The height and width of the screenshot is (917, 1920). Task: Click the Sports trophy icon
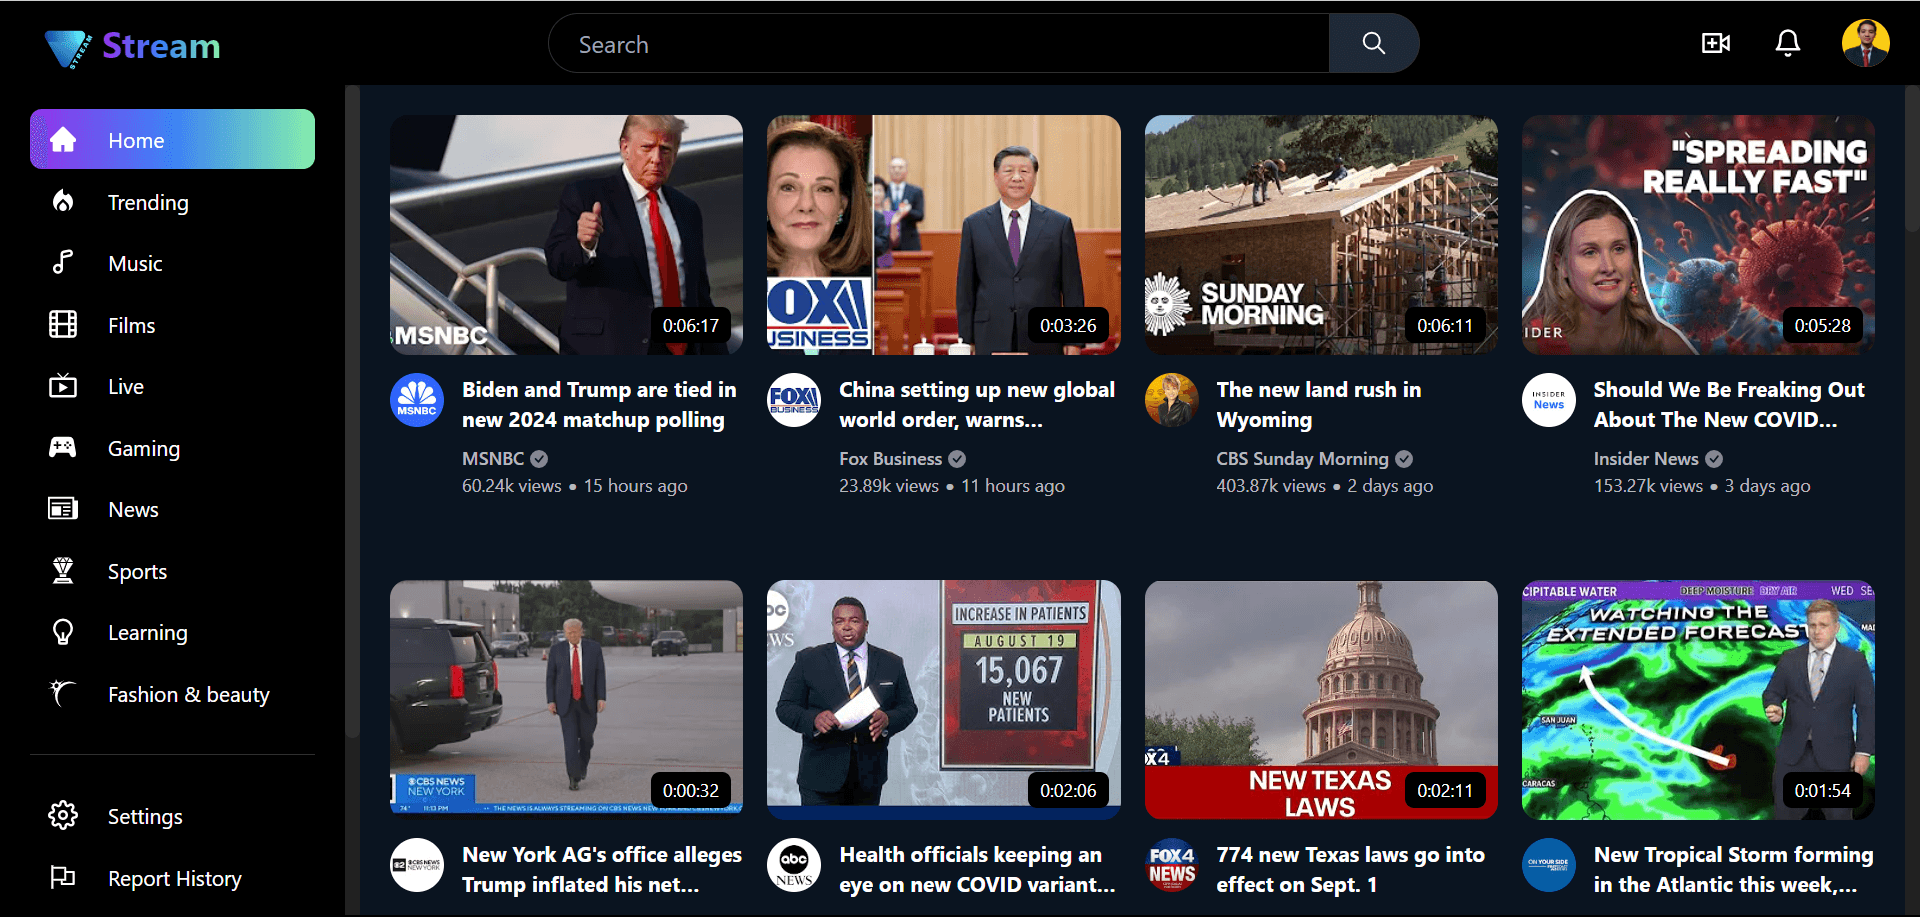pos(63,571)
